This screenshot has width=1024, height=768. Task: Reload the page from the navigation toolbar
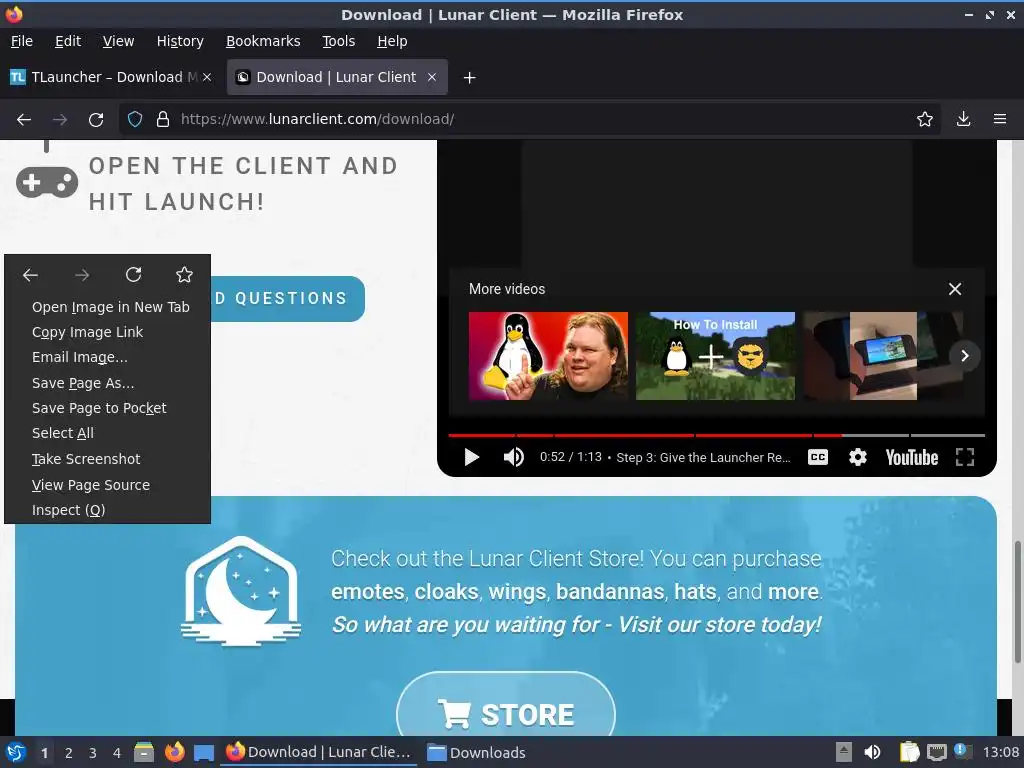click(96, 120)
